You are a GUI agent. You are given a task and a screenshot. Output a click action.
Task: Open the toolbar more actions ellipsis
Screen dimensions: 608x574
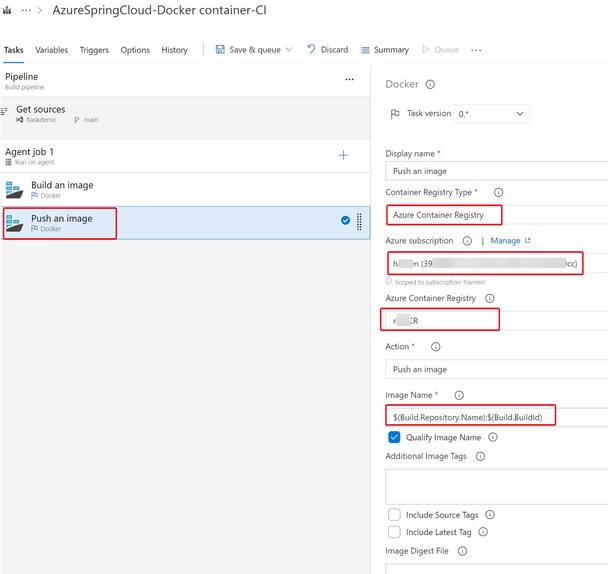click(x=476, y=50)
